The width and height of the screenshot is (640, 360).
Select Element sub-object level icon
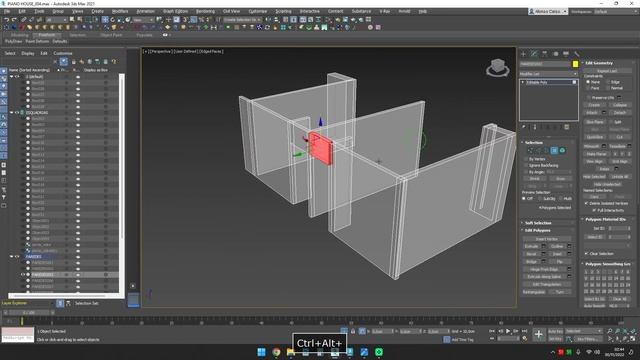tap(562, 151)
